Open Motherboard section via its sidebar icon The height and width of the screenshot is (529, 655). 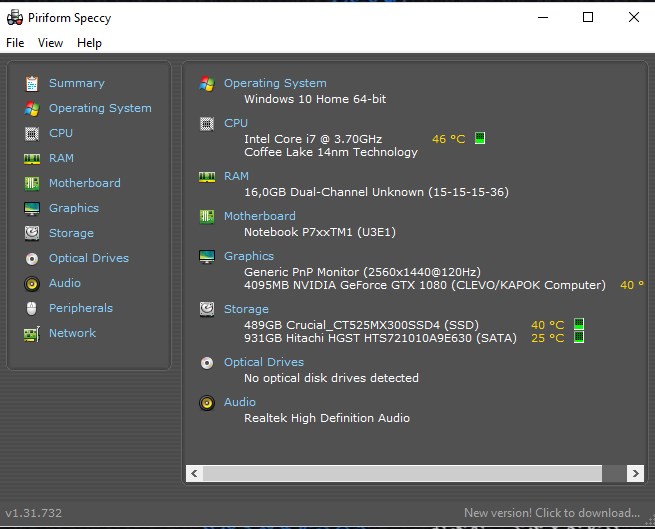click(x=32, y=183)
